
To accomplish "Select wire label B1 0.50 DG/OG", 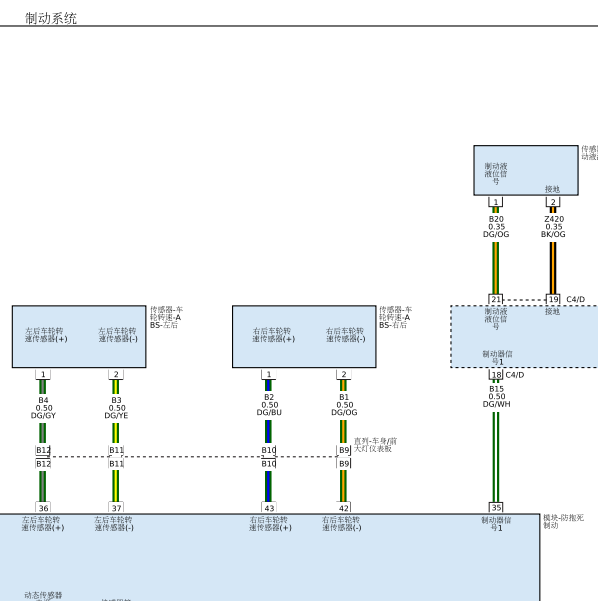I will (x=344, y=405).
